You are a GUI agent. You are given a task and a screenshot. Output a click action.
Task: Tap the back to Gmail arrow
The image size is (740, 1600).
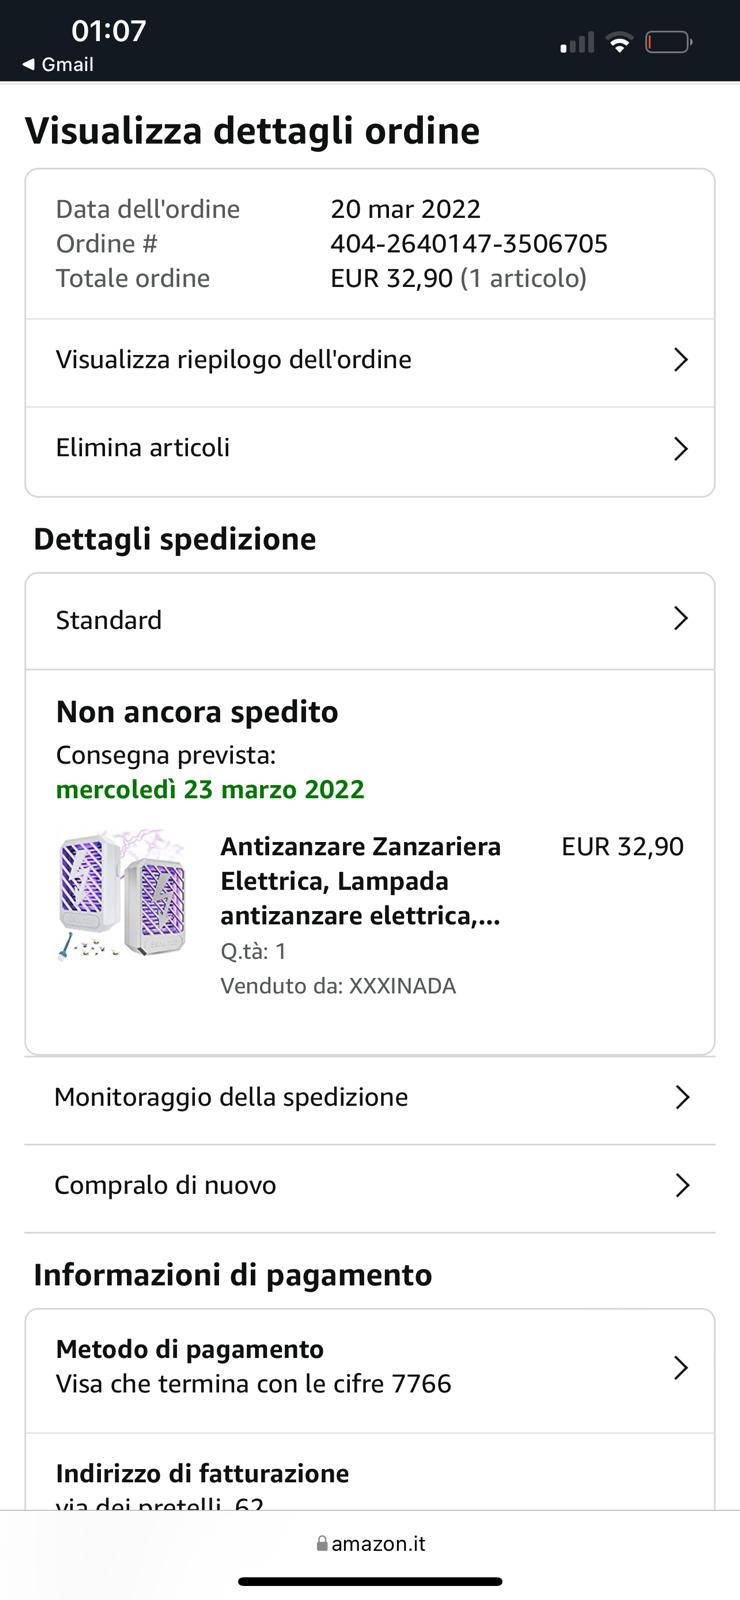(x=28, y=65)
